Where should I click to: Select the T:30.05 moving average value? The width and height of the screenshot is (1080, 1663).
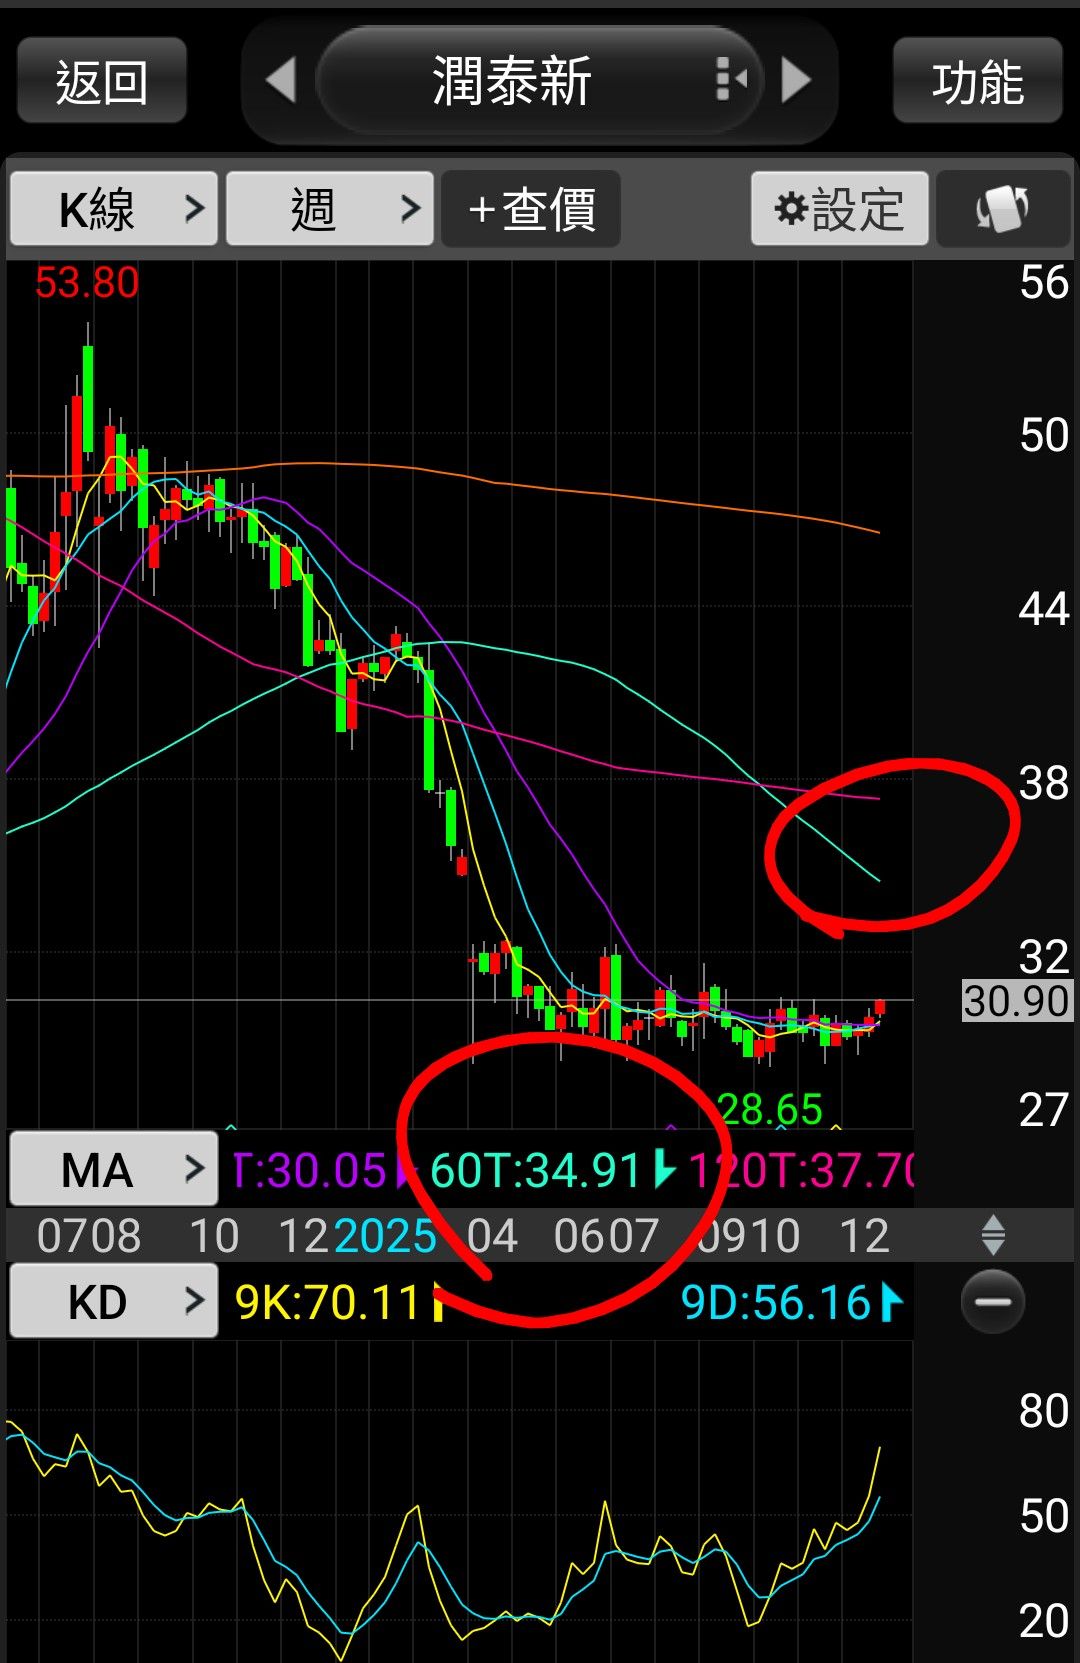(x=309, y=1170)
